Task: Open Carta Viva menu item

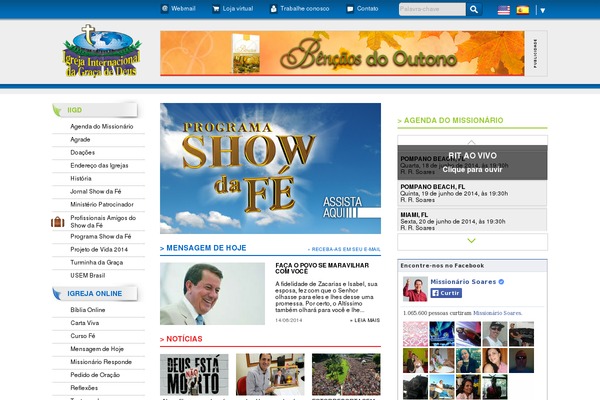Action: (84, 323)
